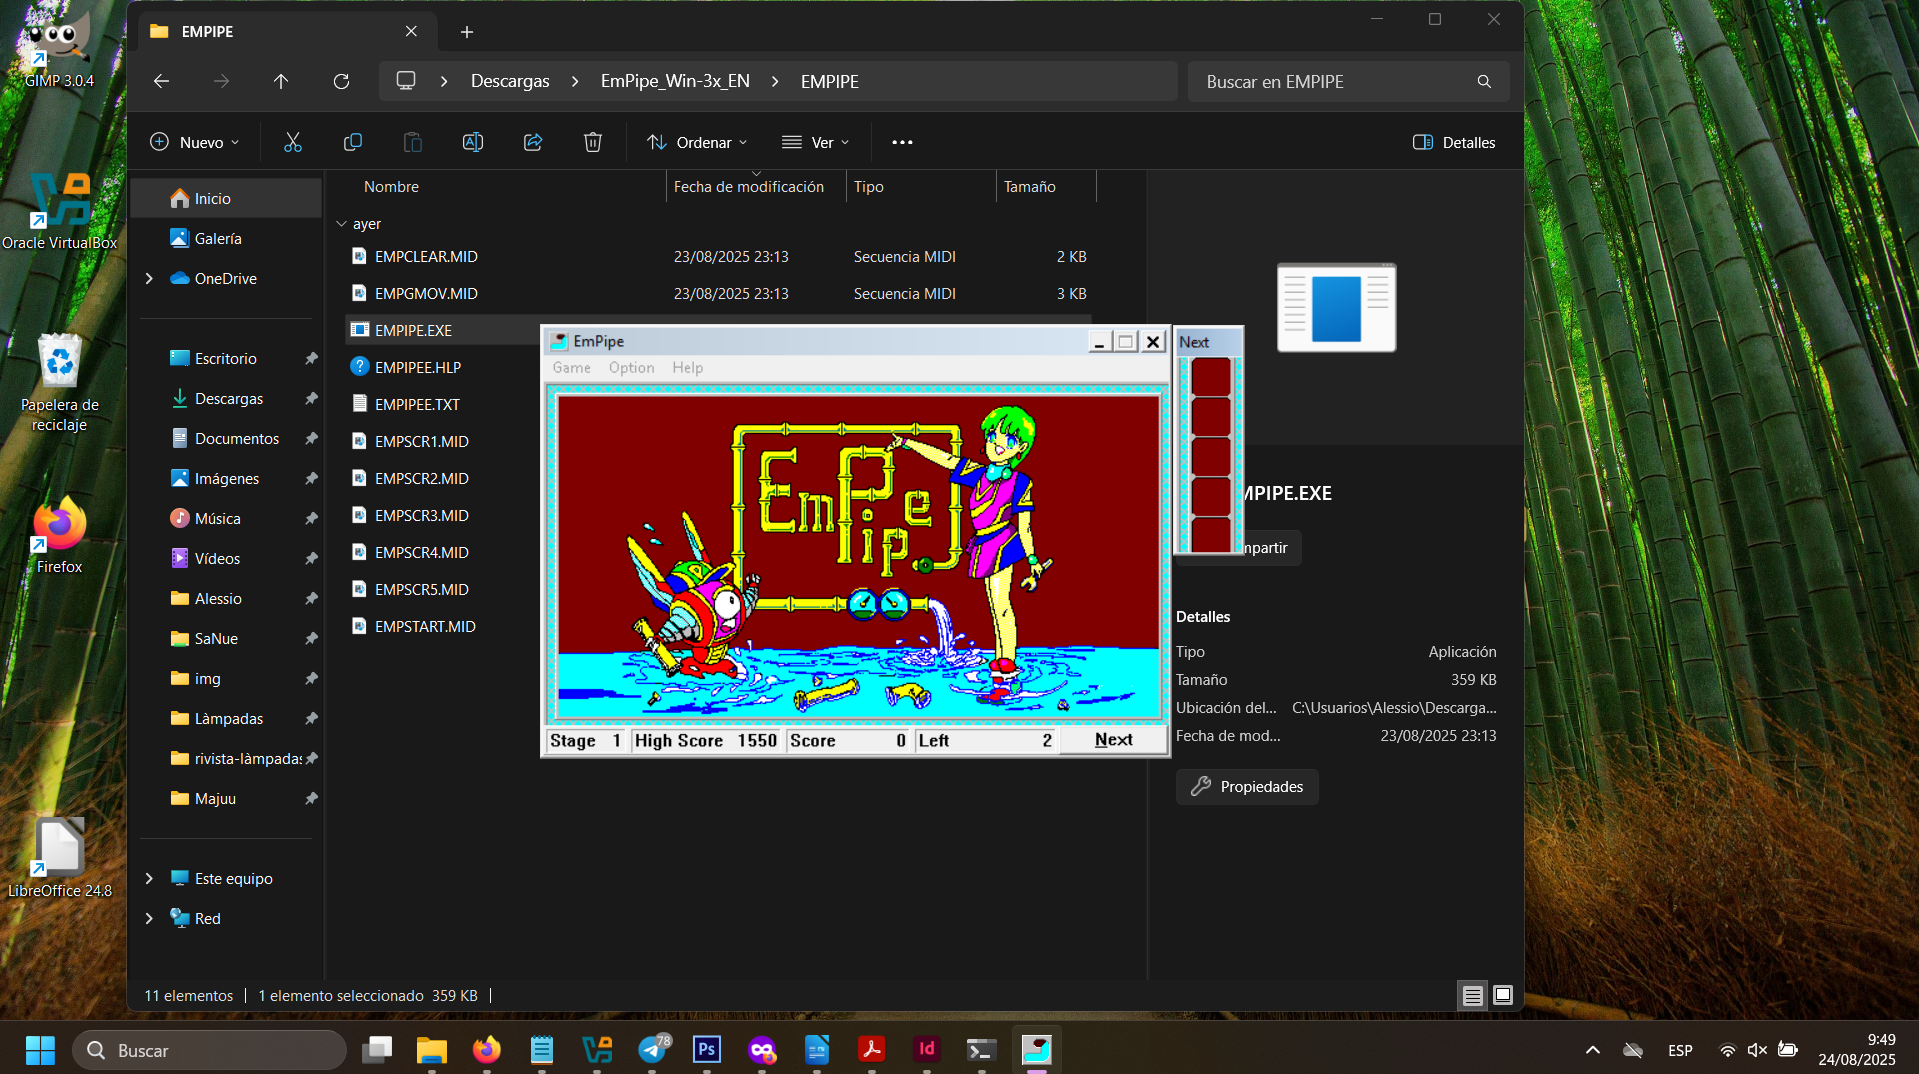This screenshot has width=1919, height=1074.
Task: Click the Delete trash icon
Action: pos(593,142)
